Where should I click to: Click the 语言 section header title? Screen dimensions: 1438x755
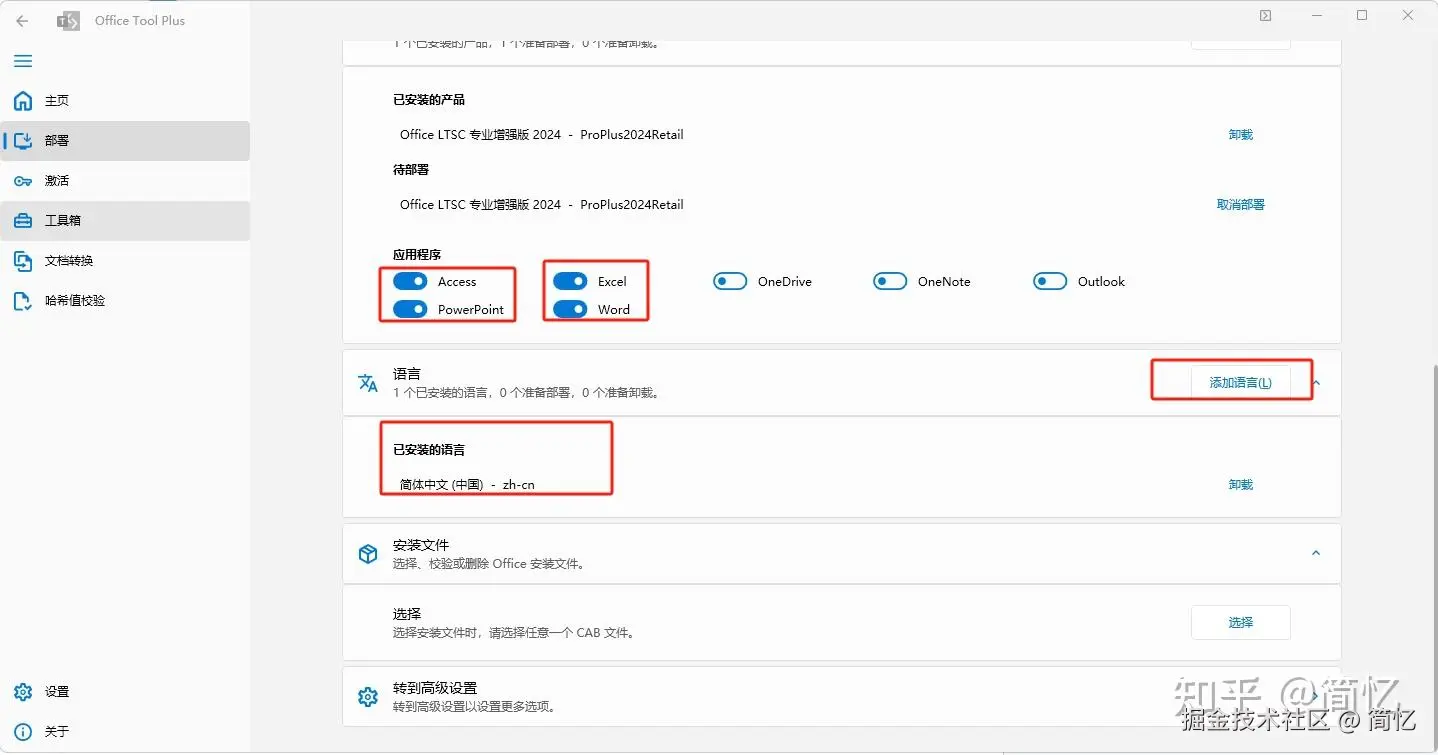click(x=407, y=374)
